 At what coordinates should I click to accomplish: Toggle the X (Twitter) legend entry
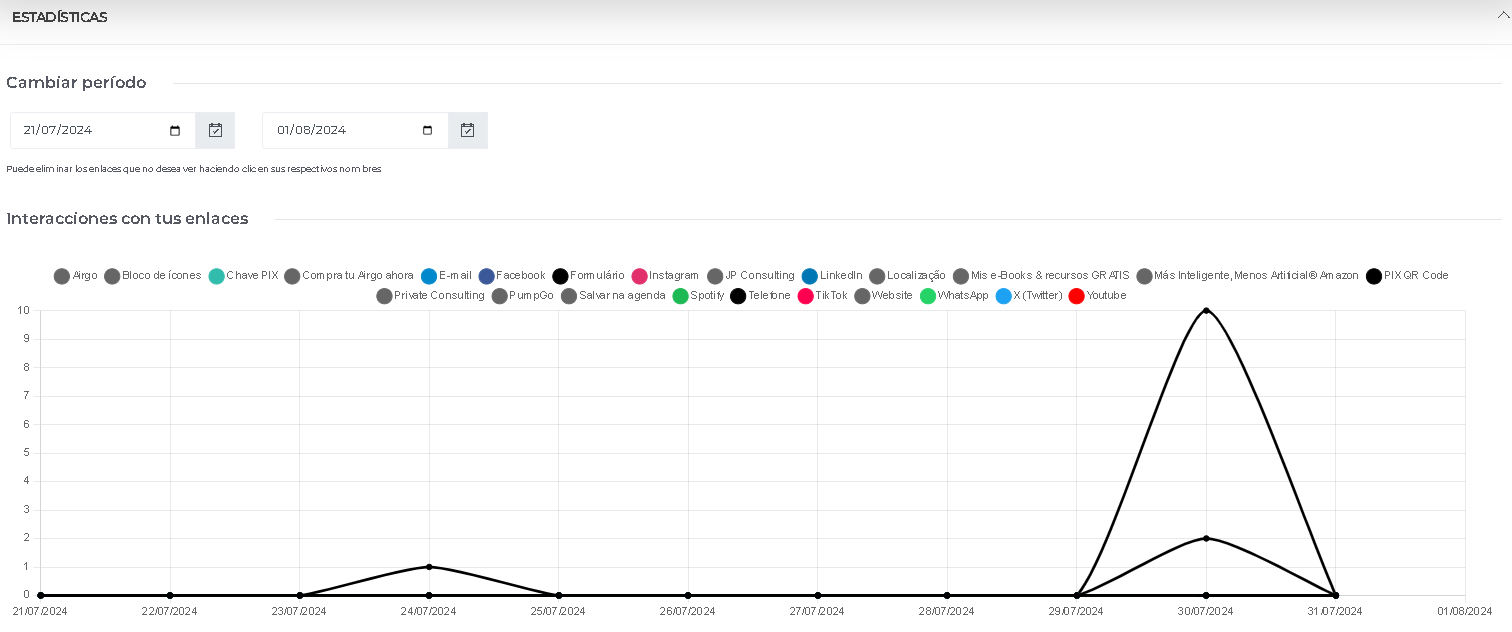(x=1029, y=296)
